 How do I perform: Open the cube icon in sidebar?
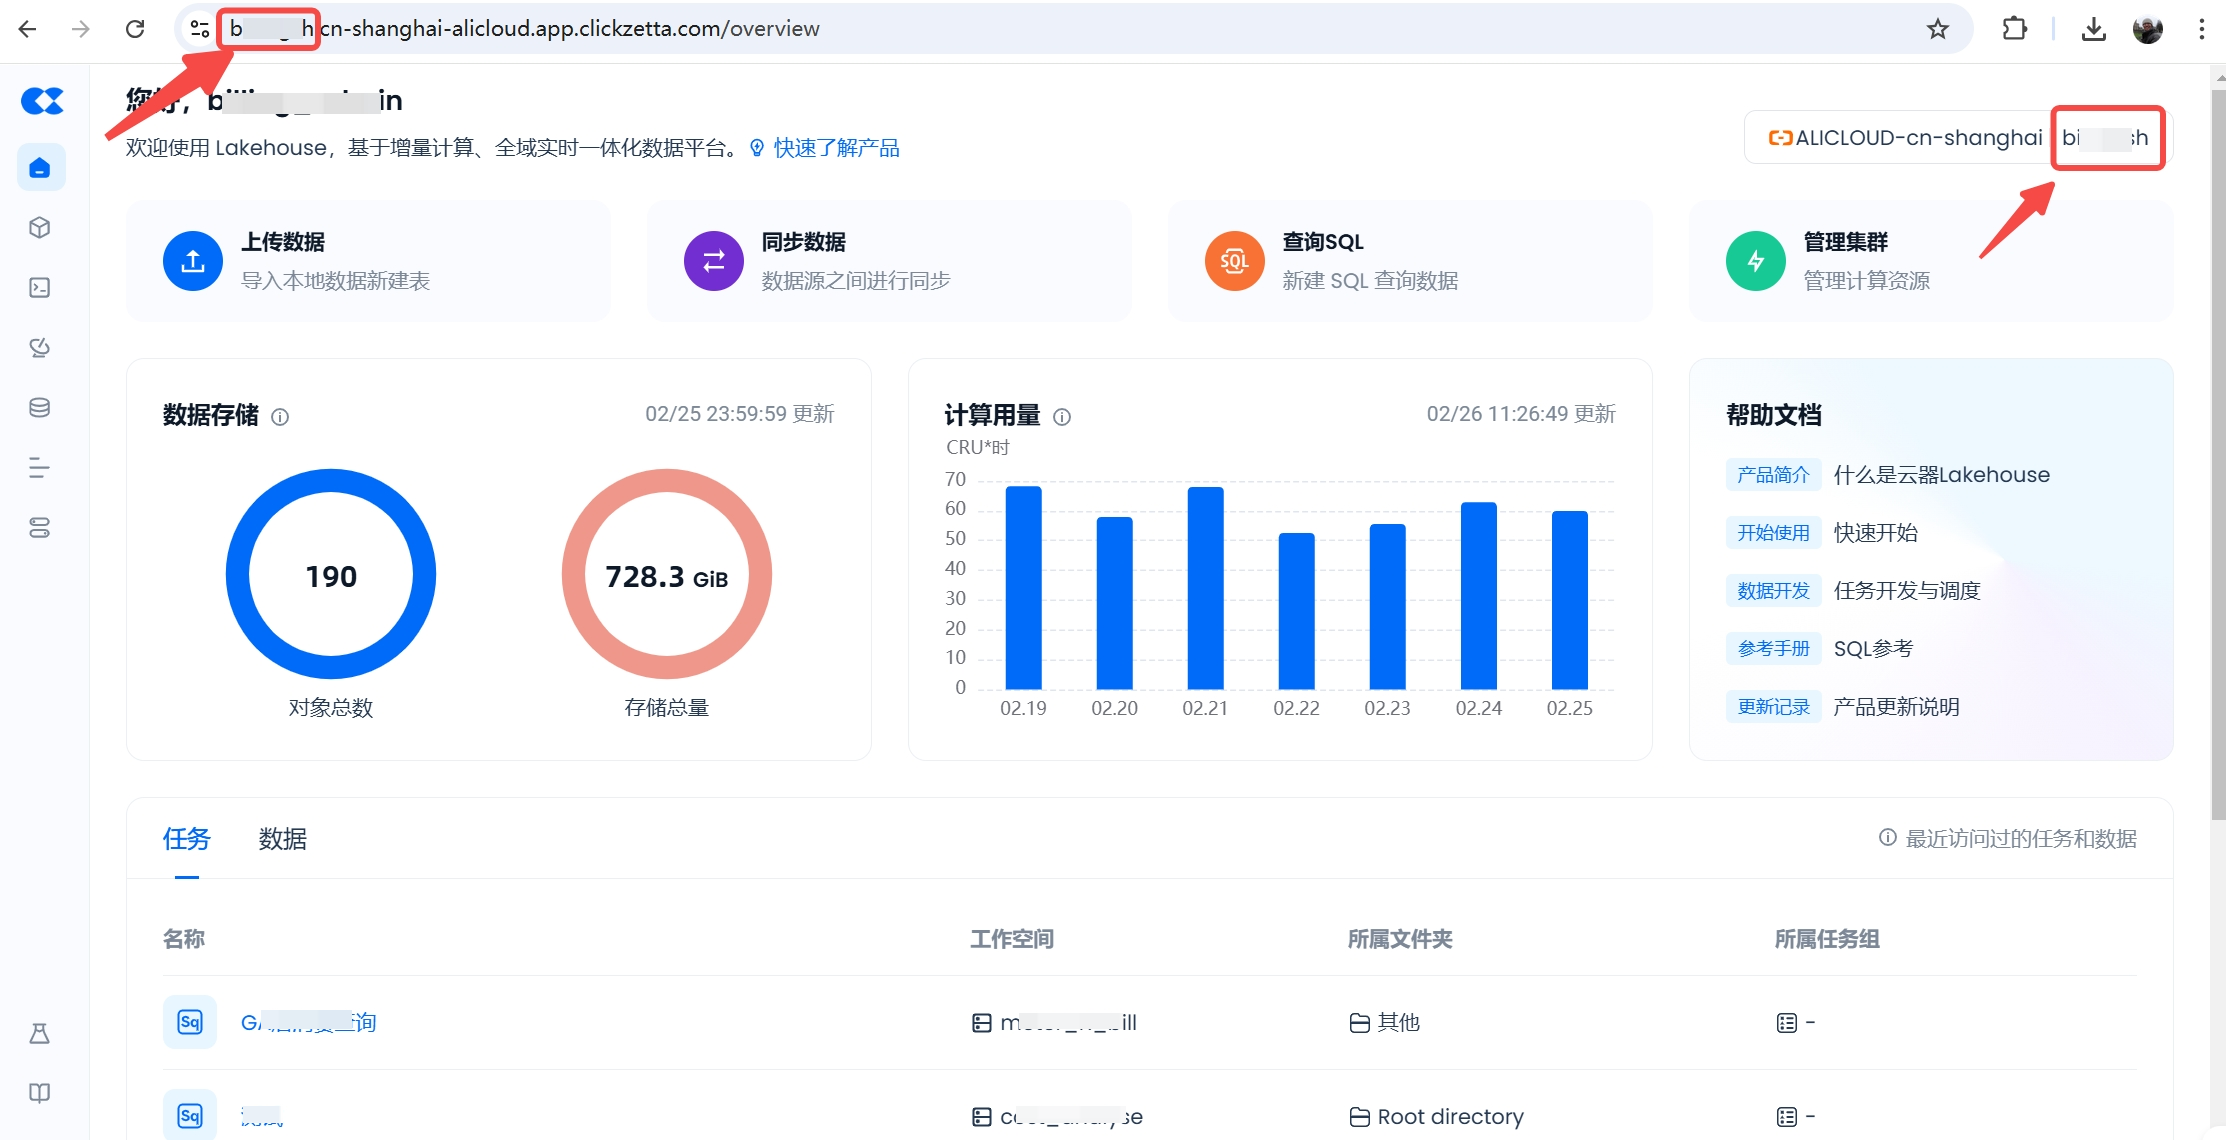40,228
